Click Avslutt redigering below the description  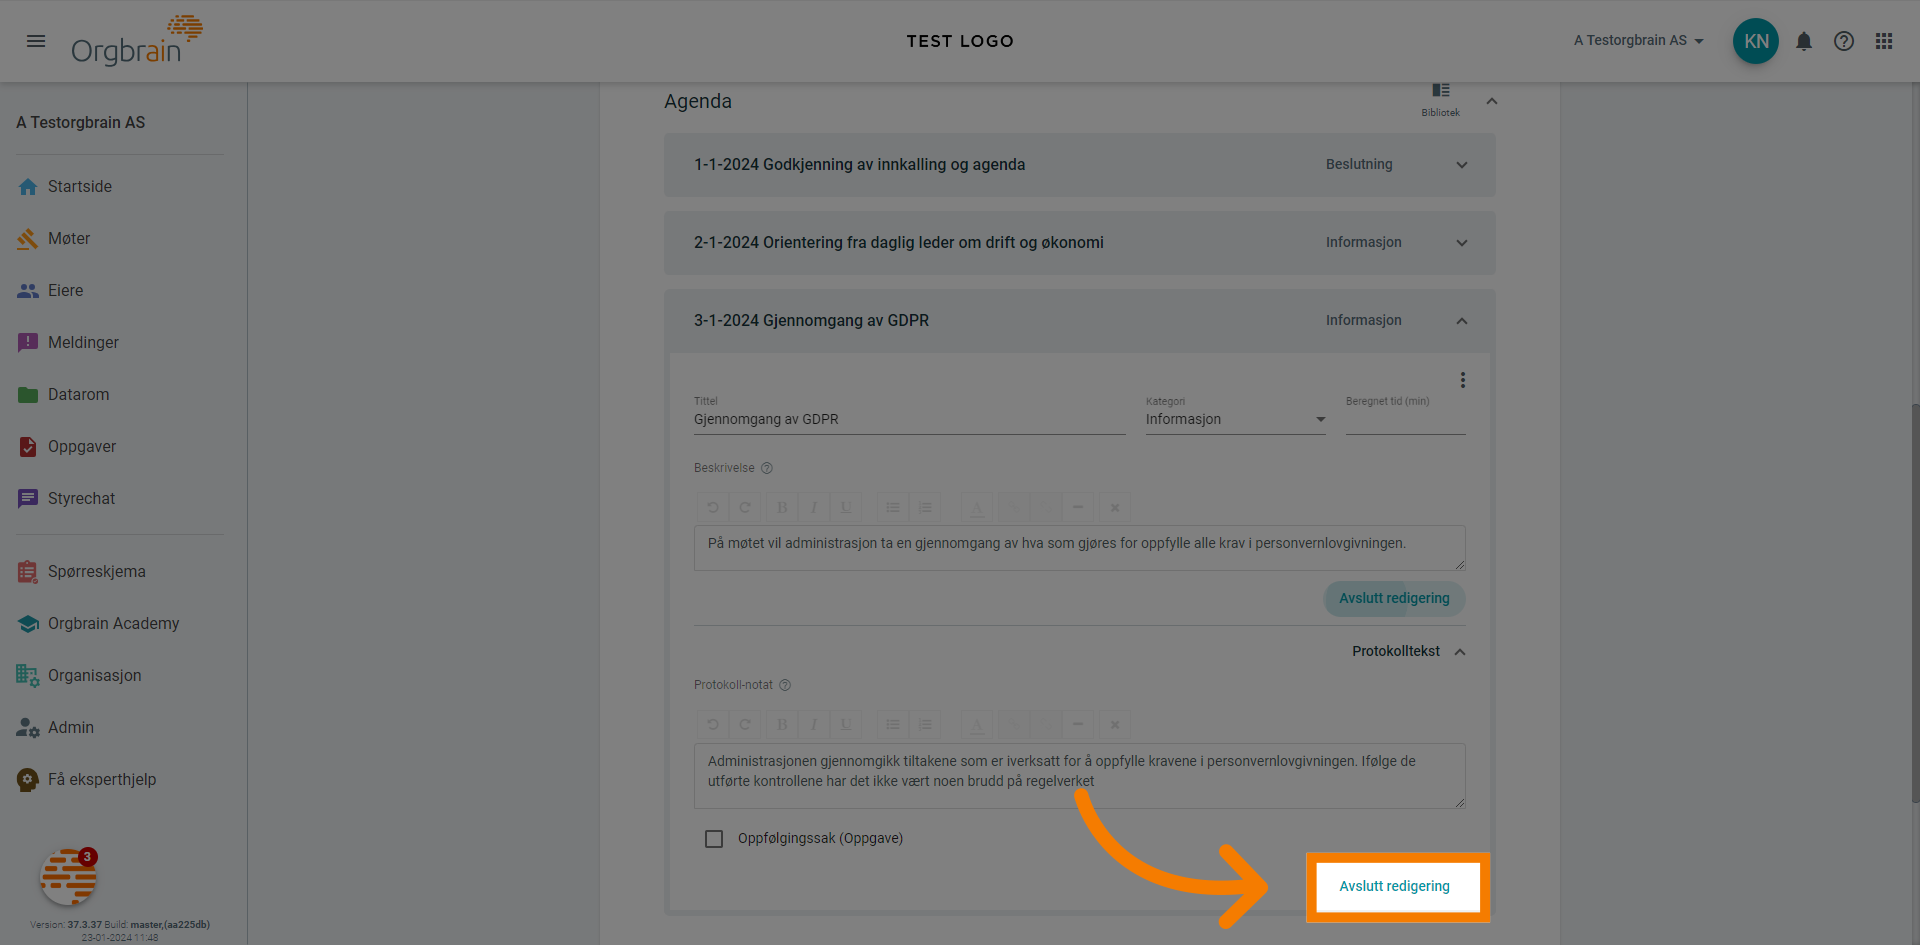pyautogui.click(x=1394, y=599)
